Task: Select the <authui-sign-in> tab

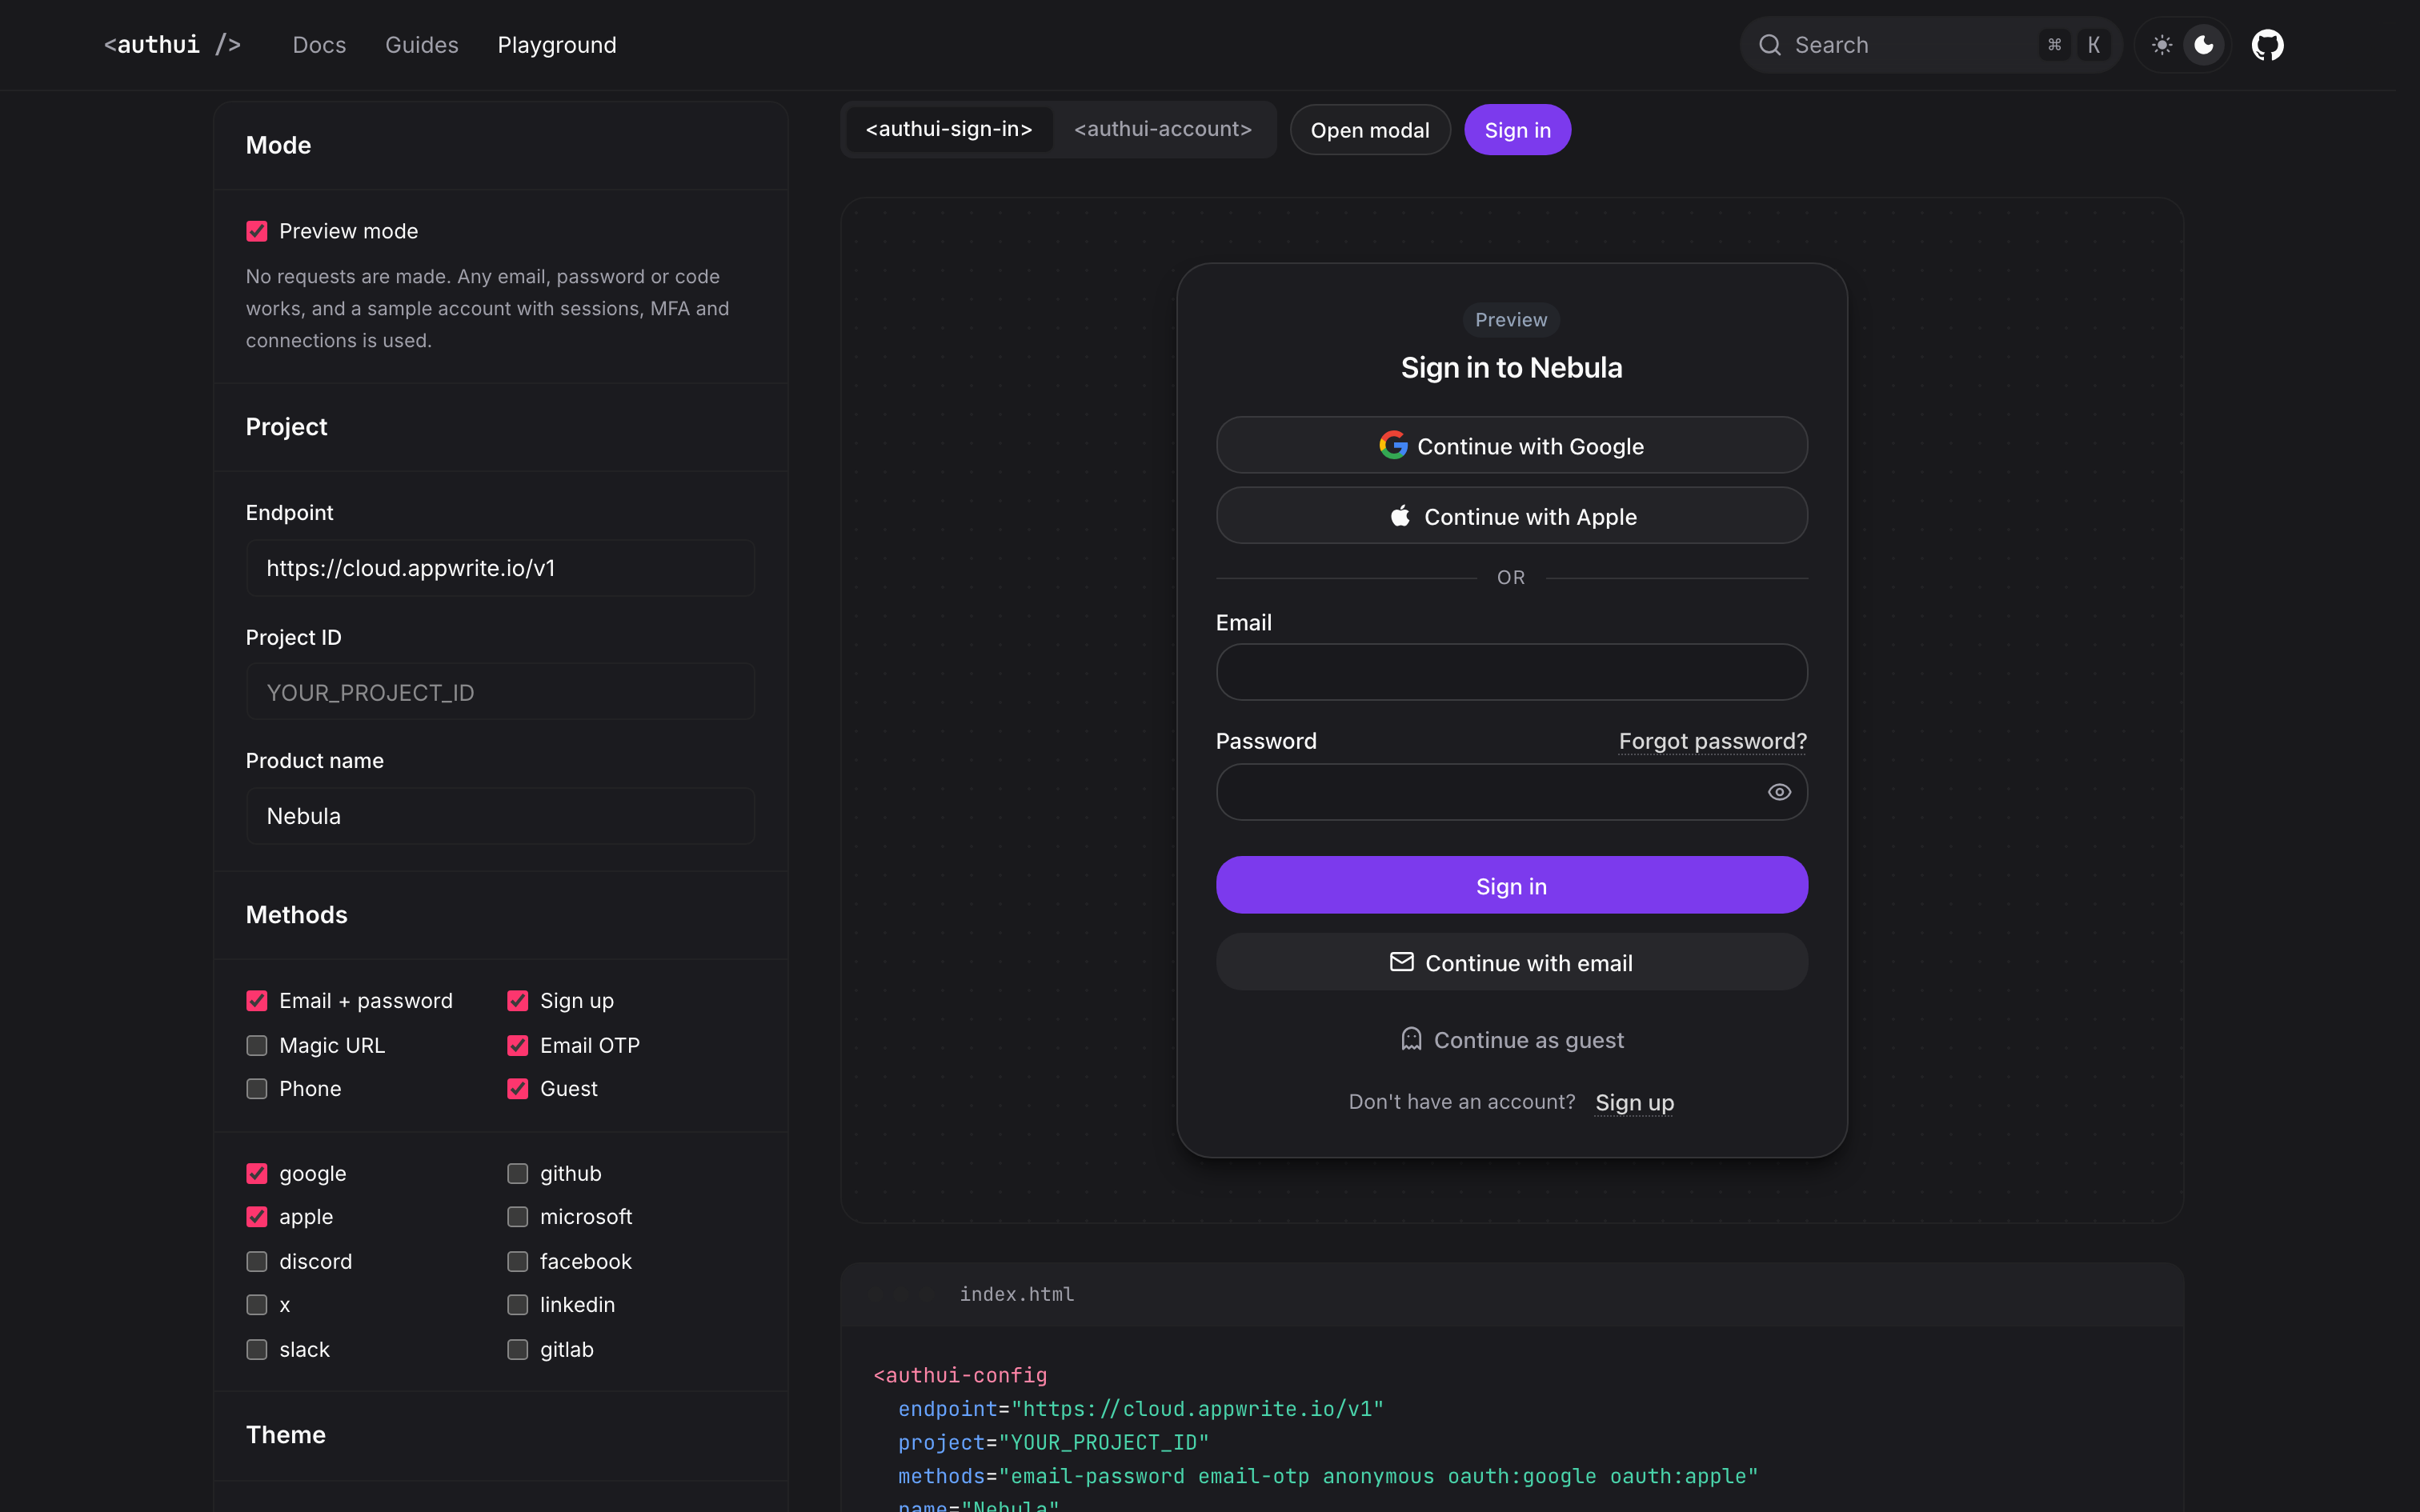Action: (949, 129)
